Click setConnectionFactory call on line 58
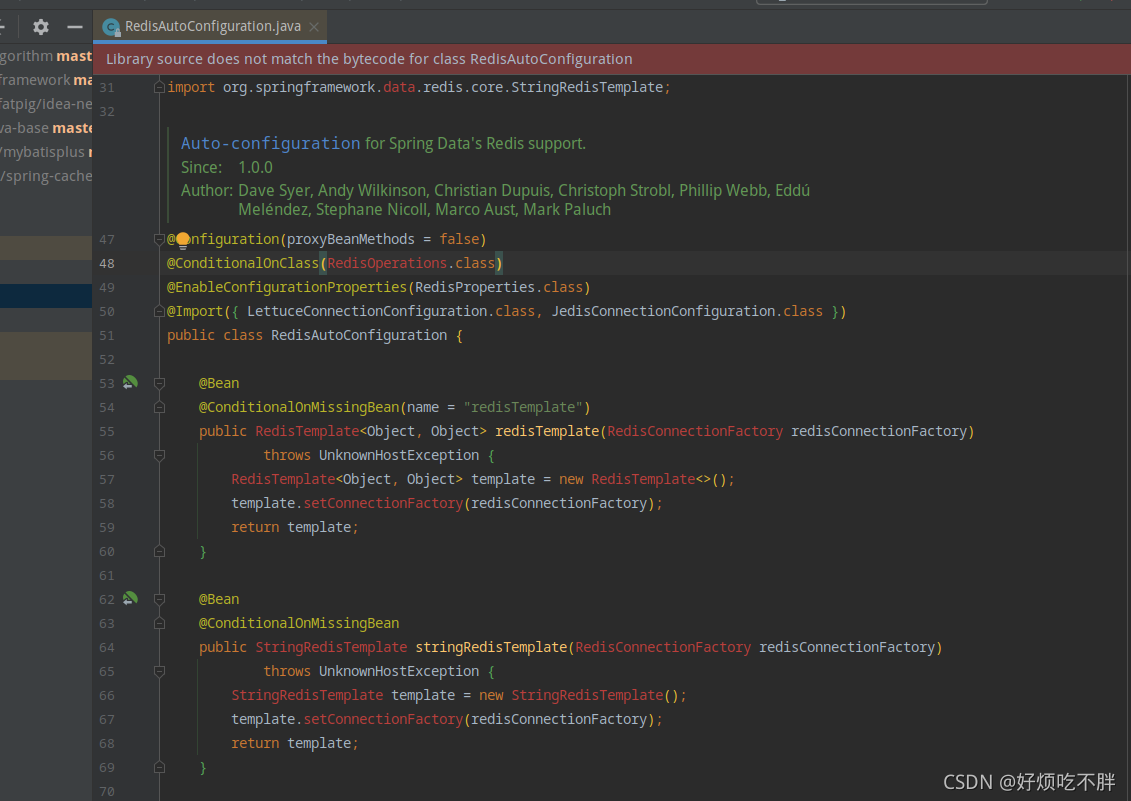Screen dimensions: 1131x801 [383, 503]
